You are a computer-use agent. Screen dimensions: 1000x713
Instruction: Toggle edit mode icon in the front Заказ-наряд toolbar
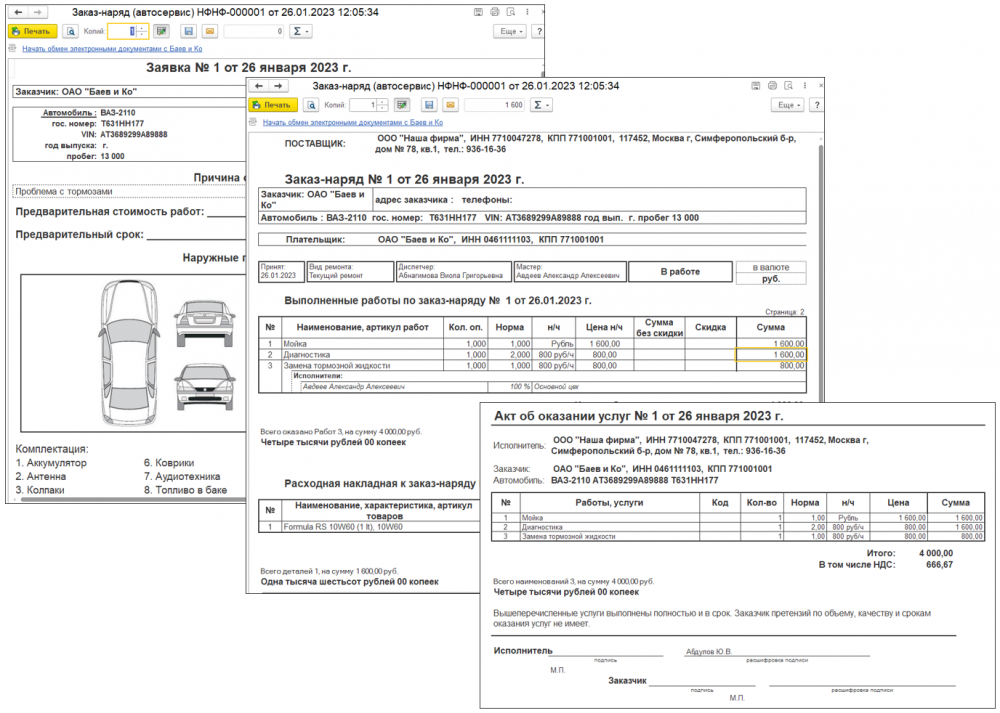402,105
